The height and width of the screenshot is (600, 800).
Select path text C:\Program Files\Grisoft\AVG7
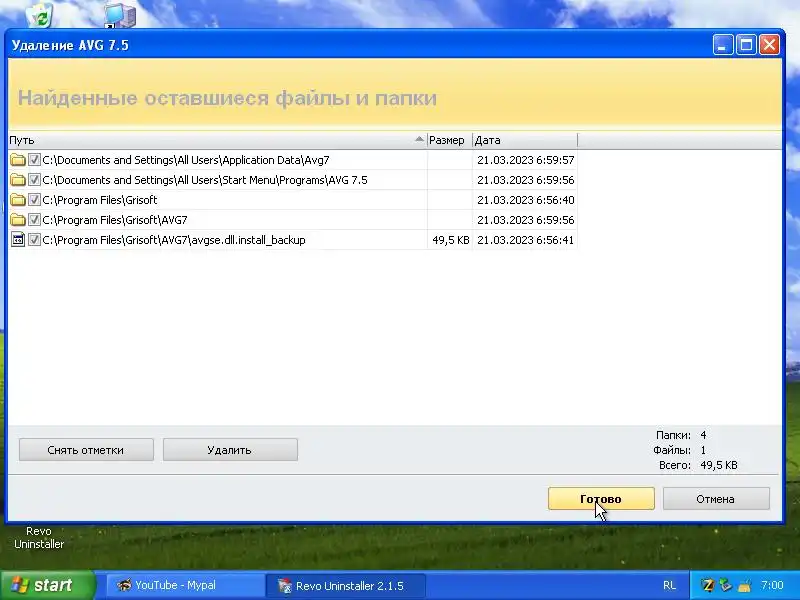pyautogui.click(x=115, y=220)
